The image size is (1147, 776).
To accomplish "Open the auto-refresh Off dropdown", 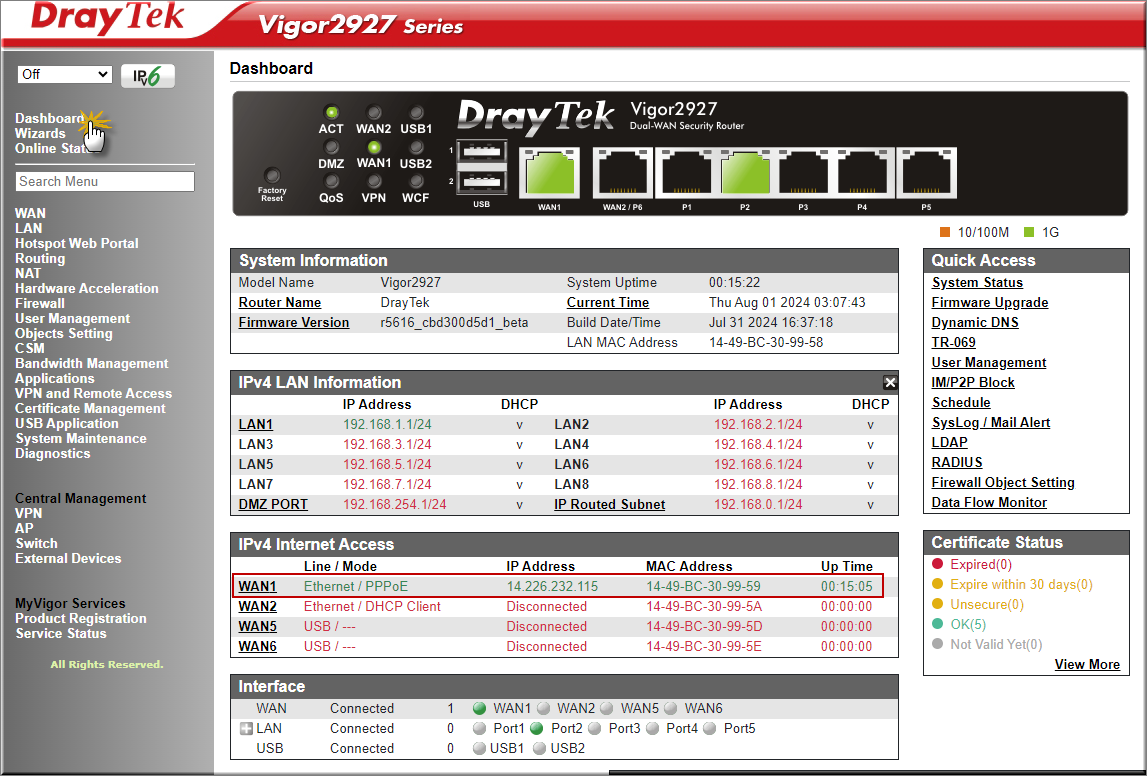I will 64,74.
